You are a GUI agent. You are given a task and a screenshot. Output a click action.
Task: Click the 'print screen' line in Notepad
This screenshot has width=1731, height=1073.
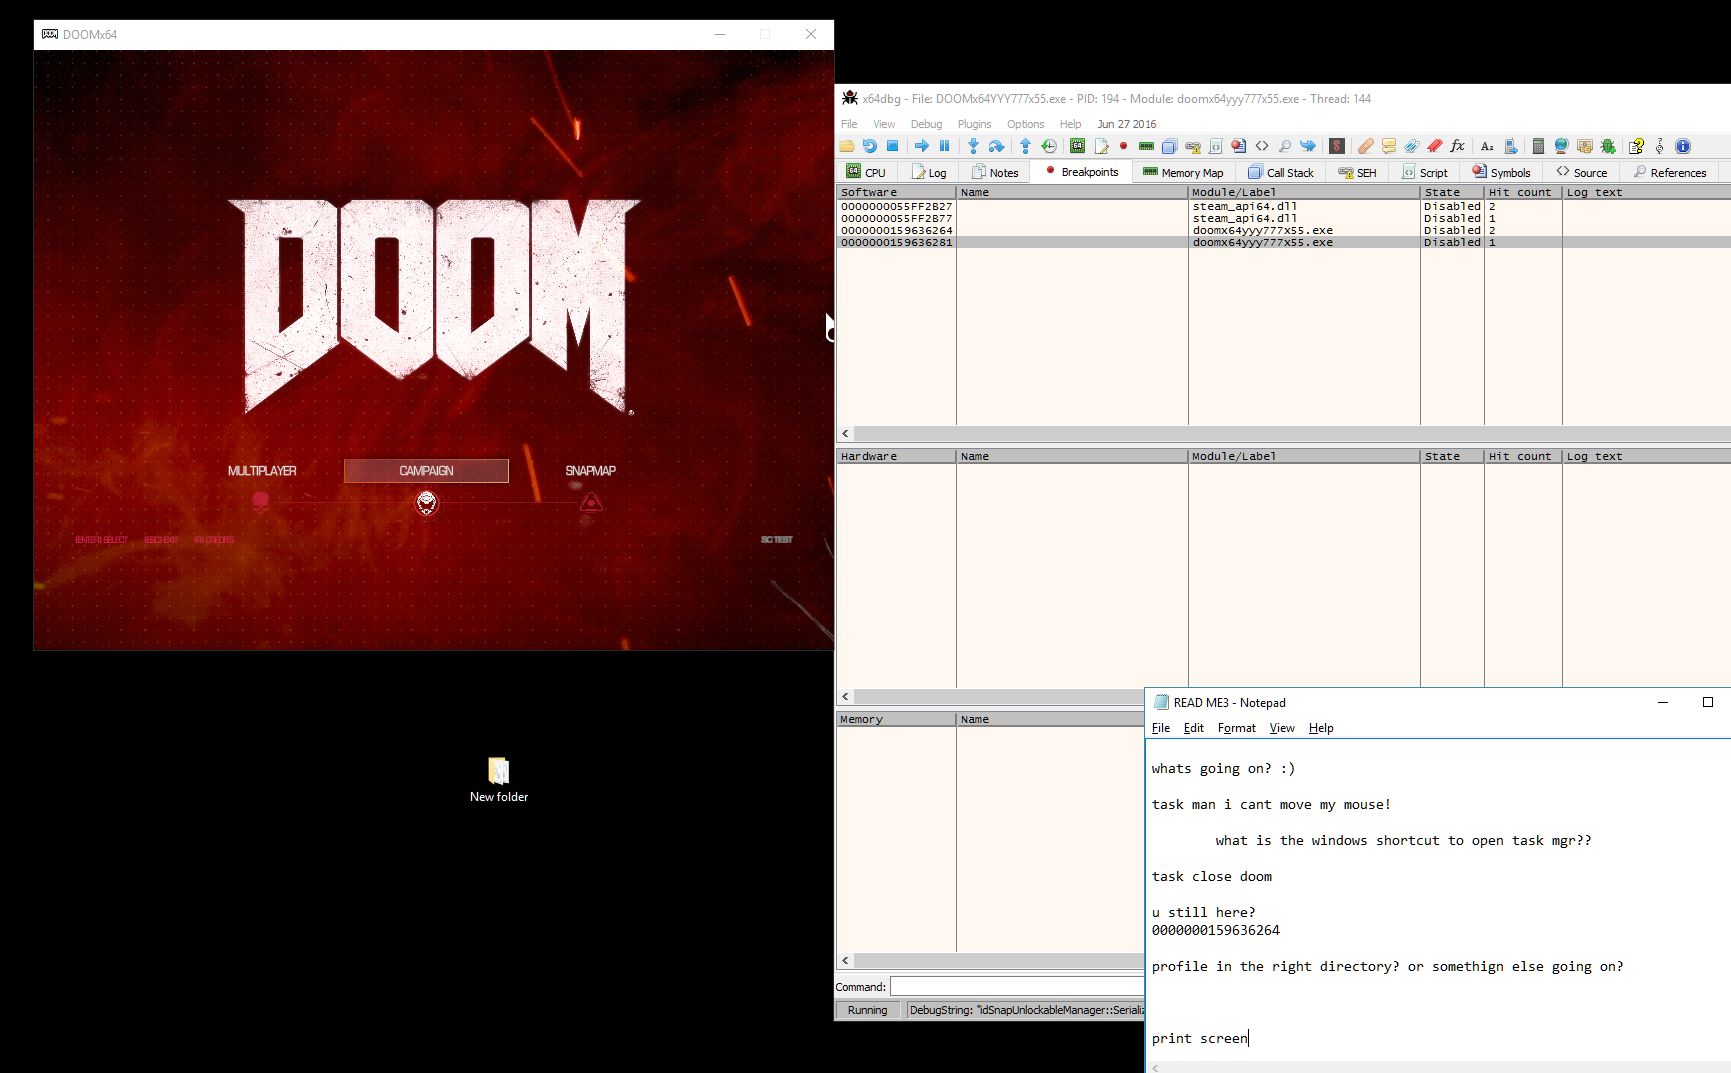pos(1200,1038)
